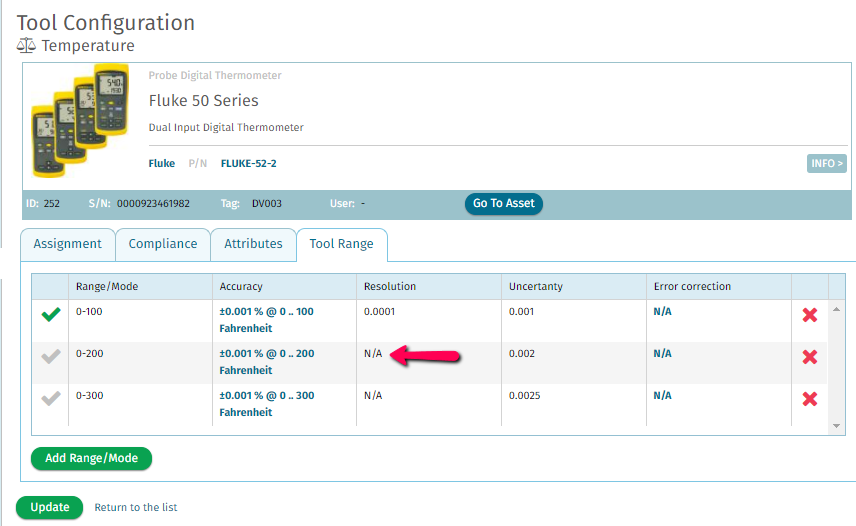Image resolution: width=856 pixels, height=526 pixels.
Task: Click the tag value DV003
Action: tap(267, 204)
